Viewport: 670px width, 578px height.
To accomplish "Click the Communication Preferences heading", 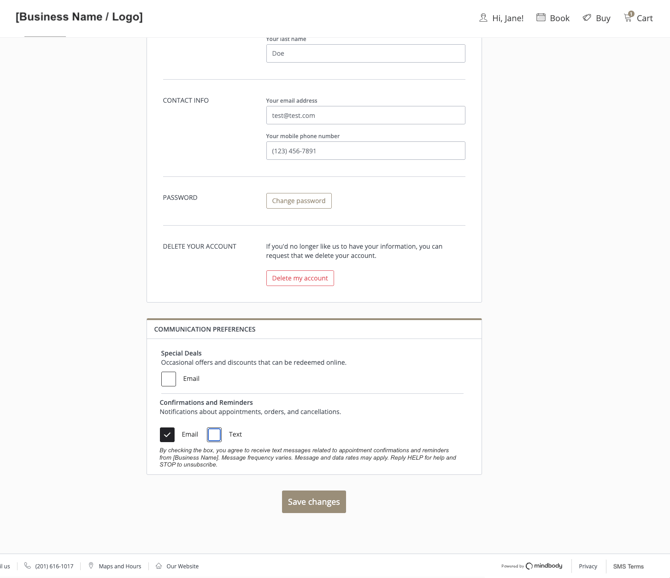I will pyautogui.click(x=205, y=329).
